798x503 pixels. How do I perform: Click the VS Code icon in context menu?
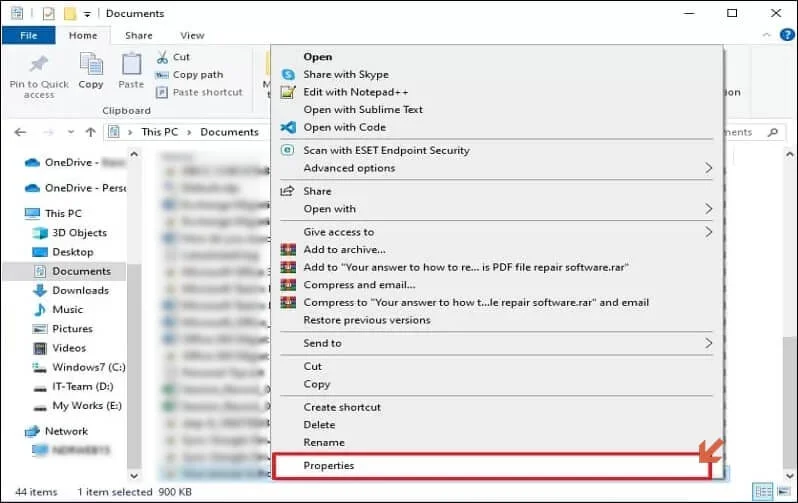coord(288,127)
